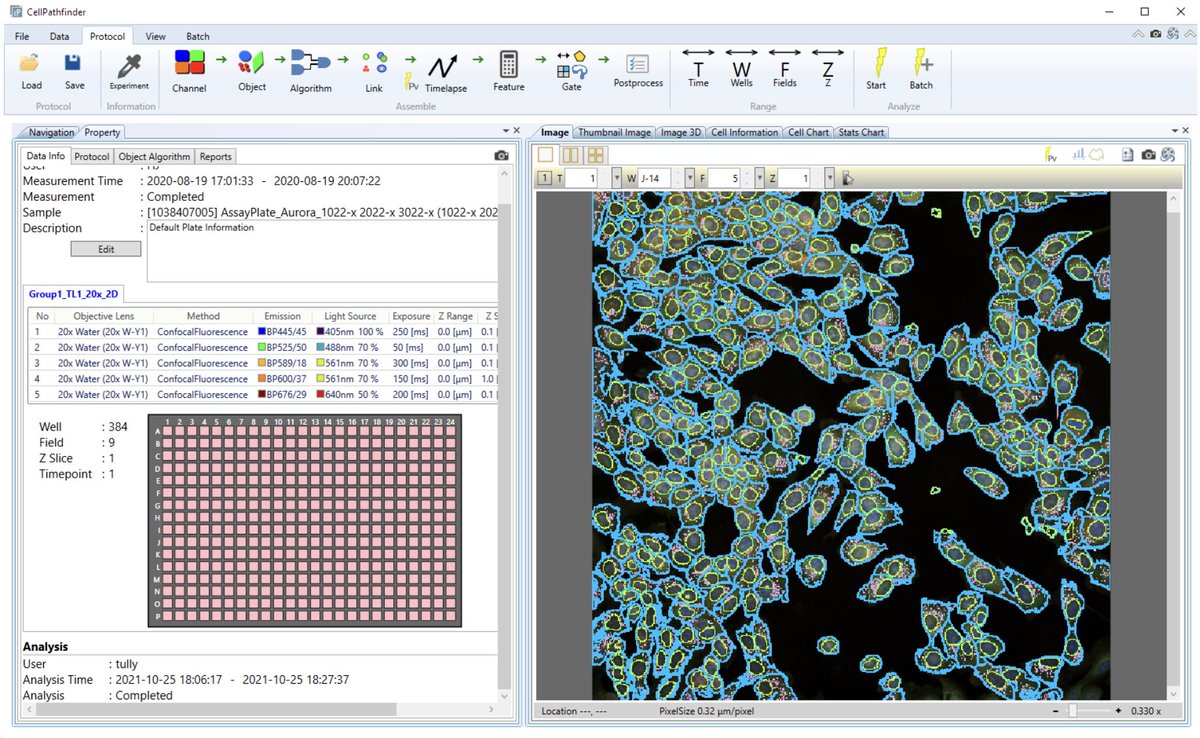Click the Experiment eyedropper icon
The image size is (1200, 738).
129,69
